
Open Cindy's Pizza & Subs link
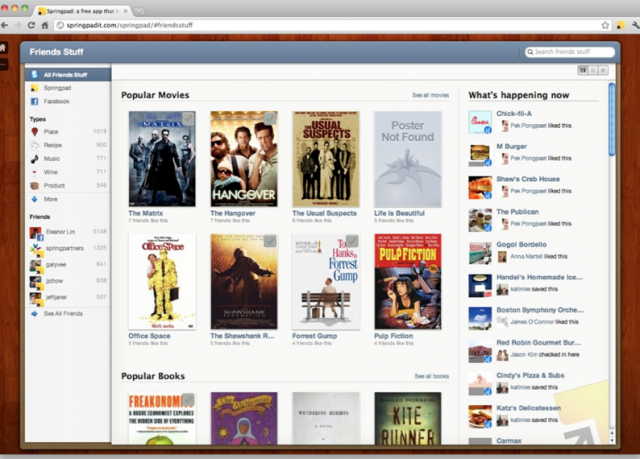530,375
